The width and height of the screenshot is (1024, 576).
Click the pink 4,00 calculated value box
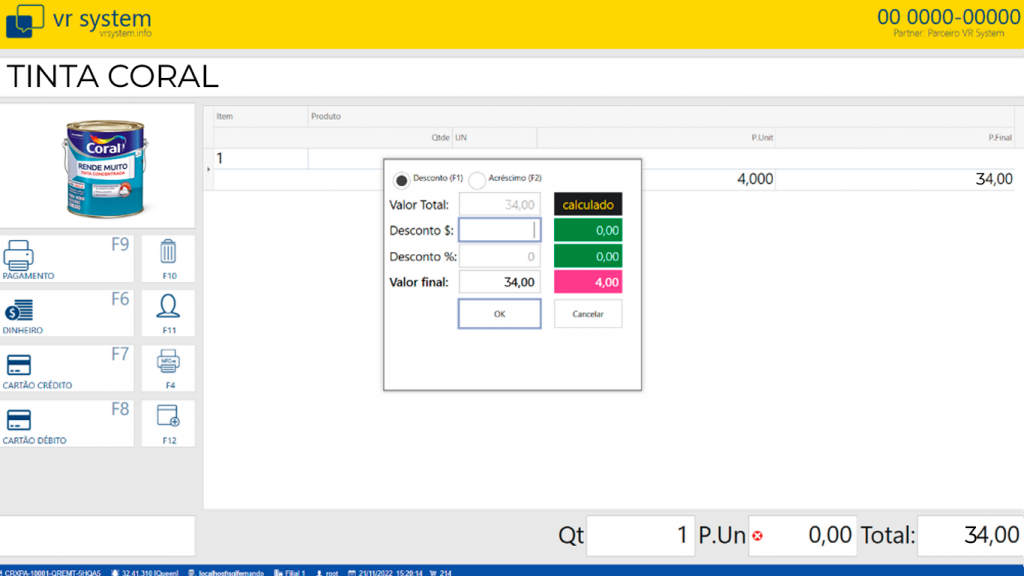tap(588, 283)
